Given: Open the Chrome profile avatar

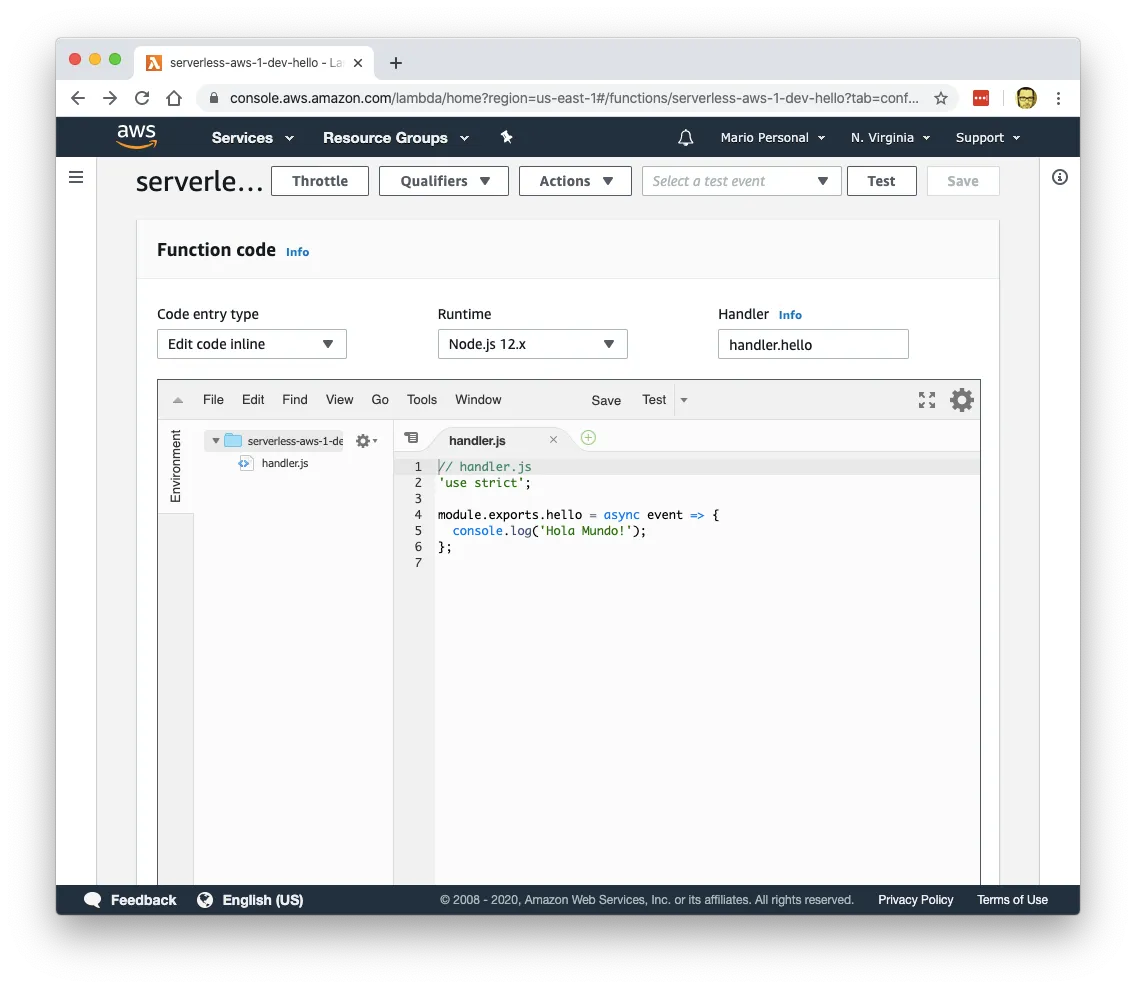Looking at the screenshot, I should pyautogui.click(x=1026, y=98).
